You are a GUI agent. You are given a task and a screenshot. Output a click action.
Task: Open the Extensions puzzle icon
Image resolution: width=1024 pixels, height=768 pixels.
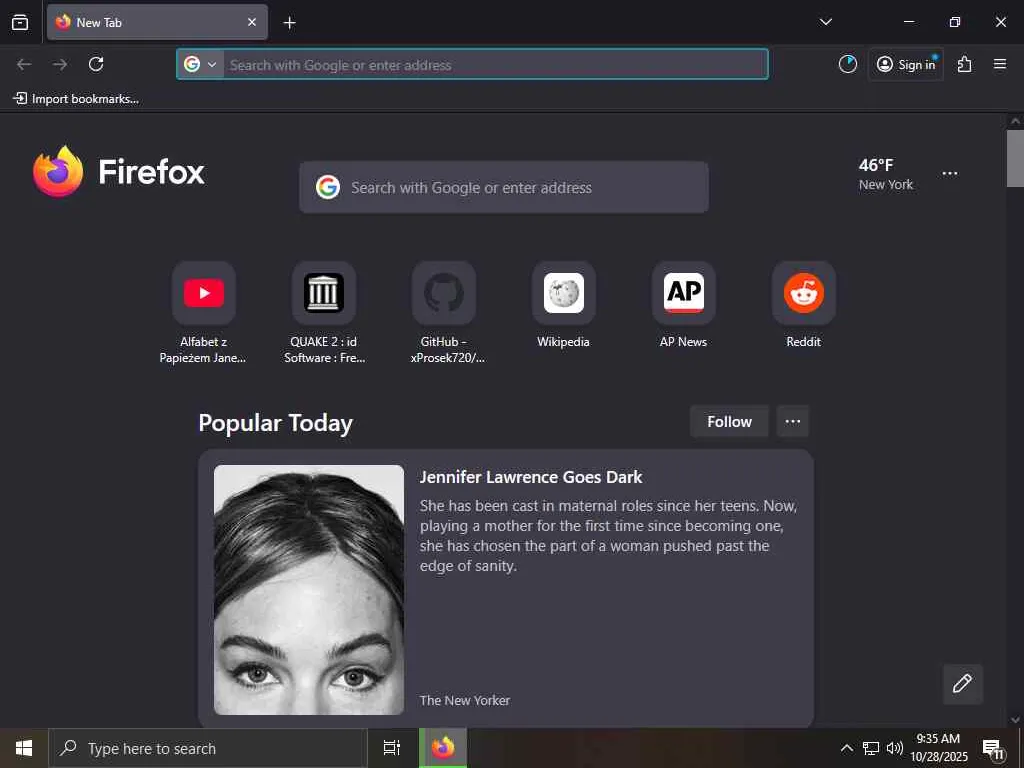point(965,64)
